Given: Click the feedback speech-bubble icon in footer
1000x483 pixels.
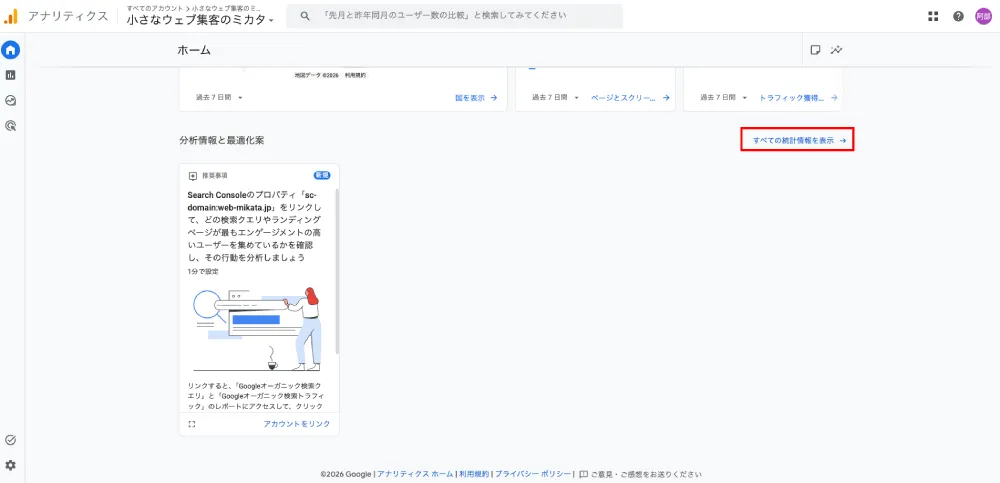Looking at the screenshot, I should tap(583, 474).
